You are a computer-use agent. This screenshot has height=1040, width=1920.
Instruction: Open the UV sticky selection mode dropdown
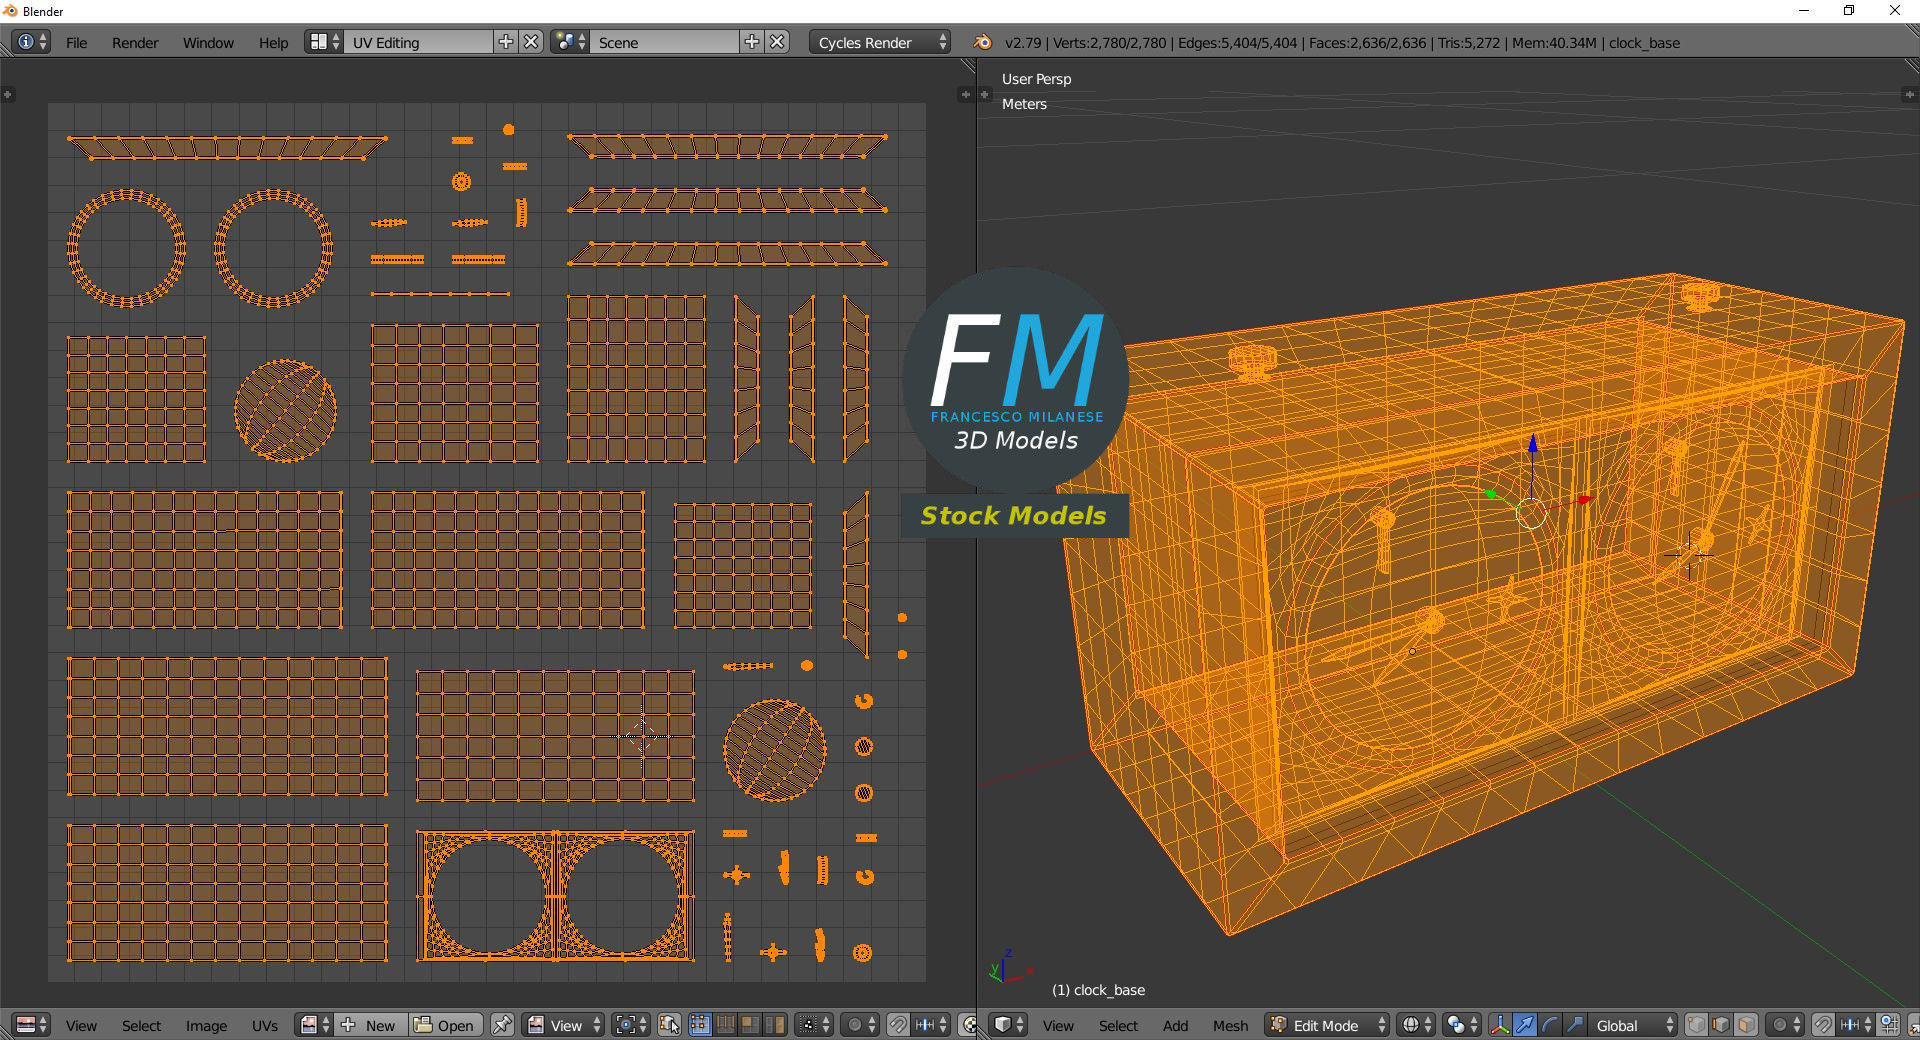[815, 1025]
